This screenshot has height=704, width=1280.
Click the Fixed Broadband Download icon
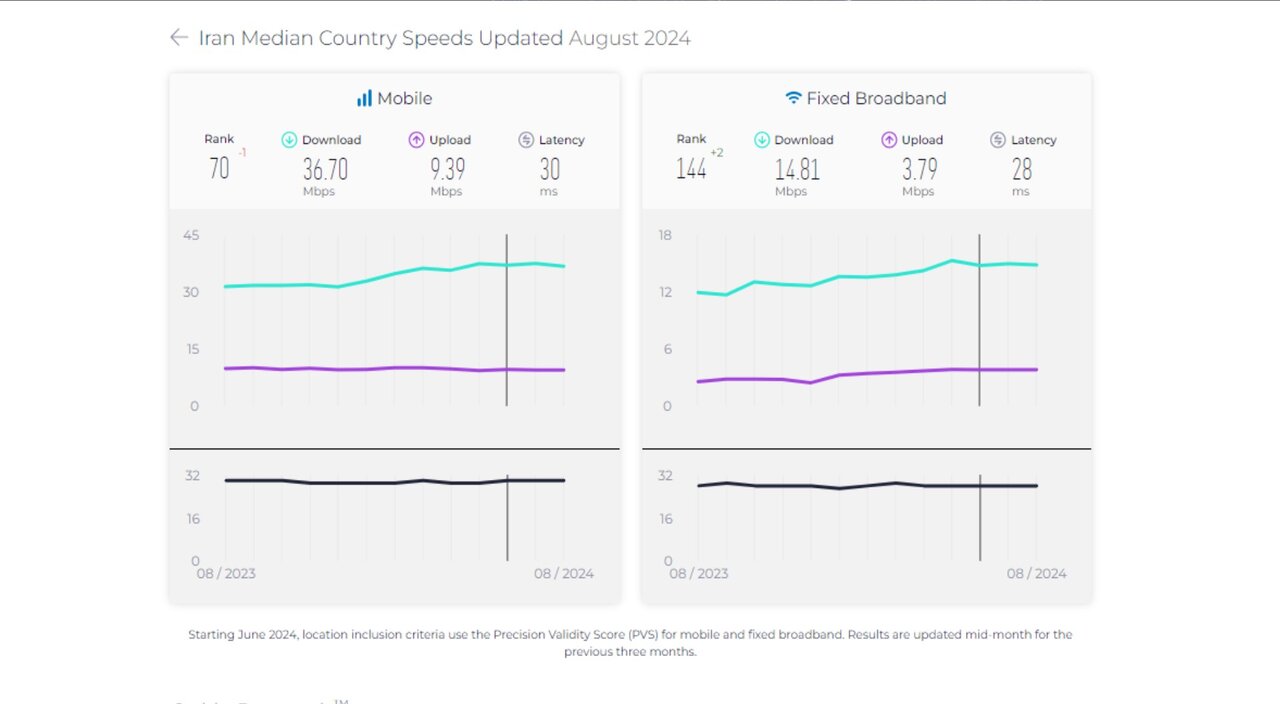point(762,140)
